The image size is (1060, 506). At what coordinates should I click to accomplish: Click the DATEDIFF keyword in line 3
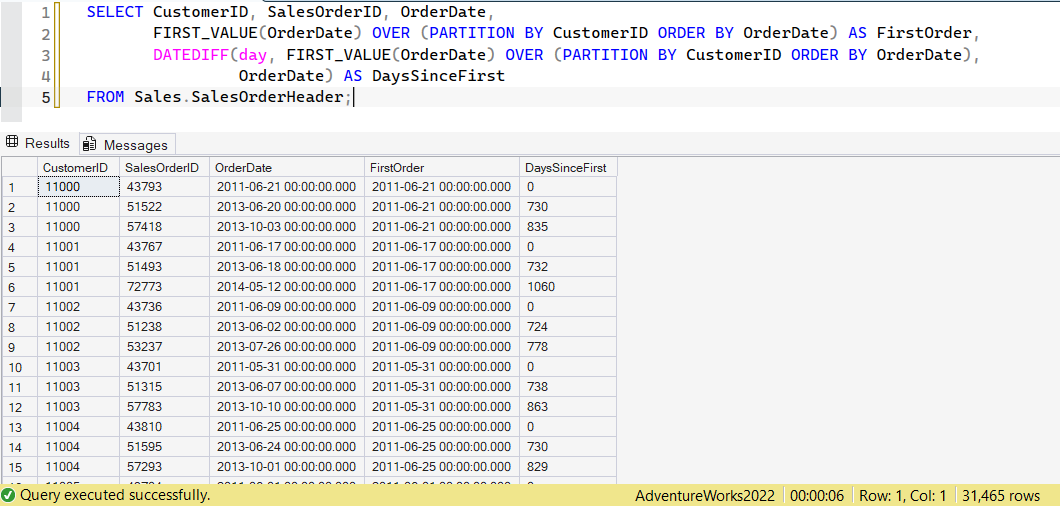point(191,55)
